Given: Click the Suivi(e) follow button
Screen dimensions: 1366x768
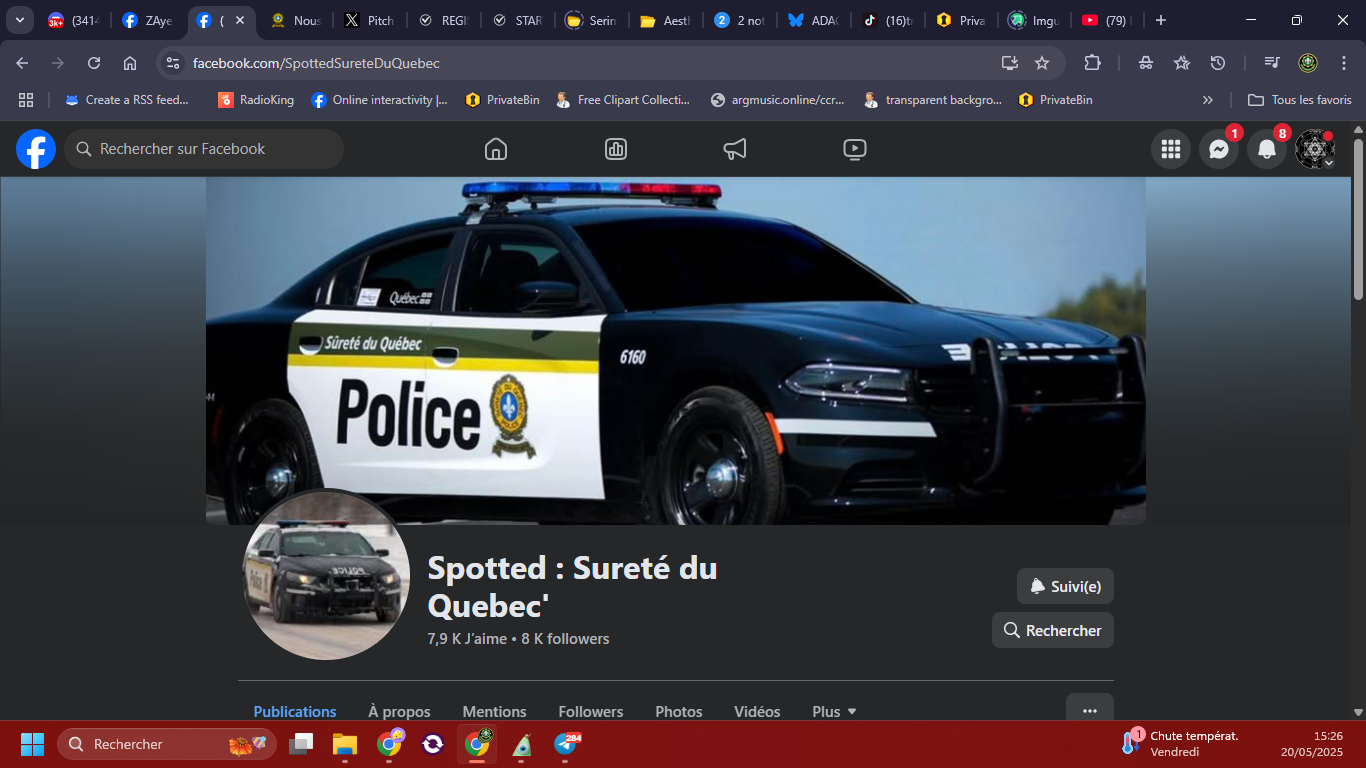Looking at the screenshot, I should pyautogui.click(x=1065, y=586).
